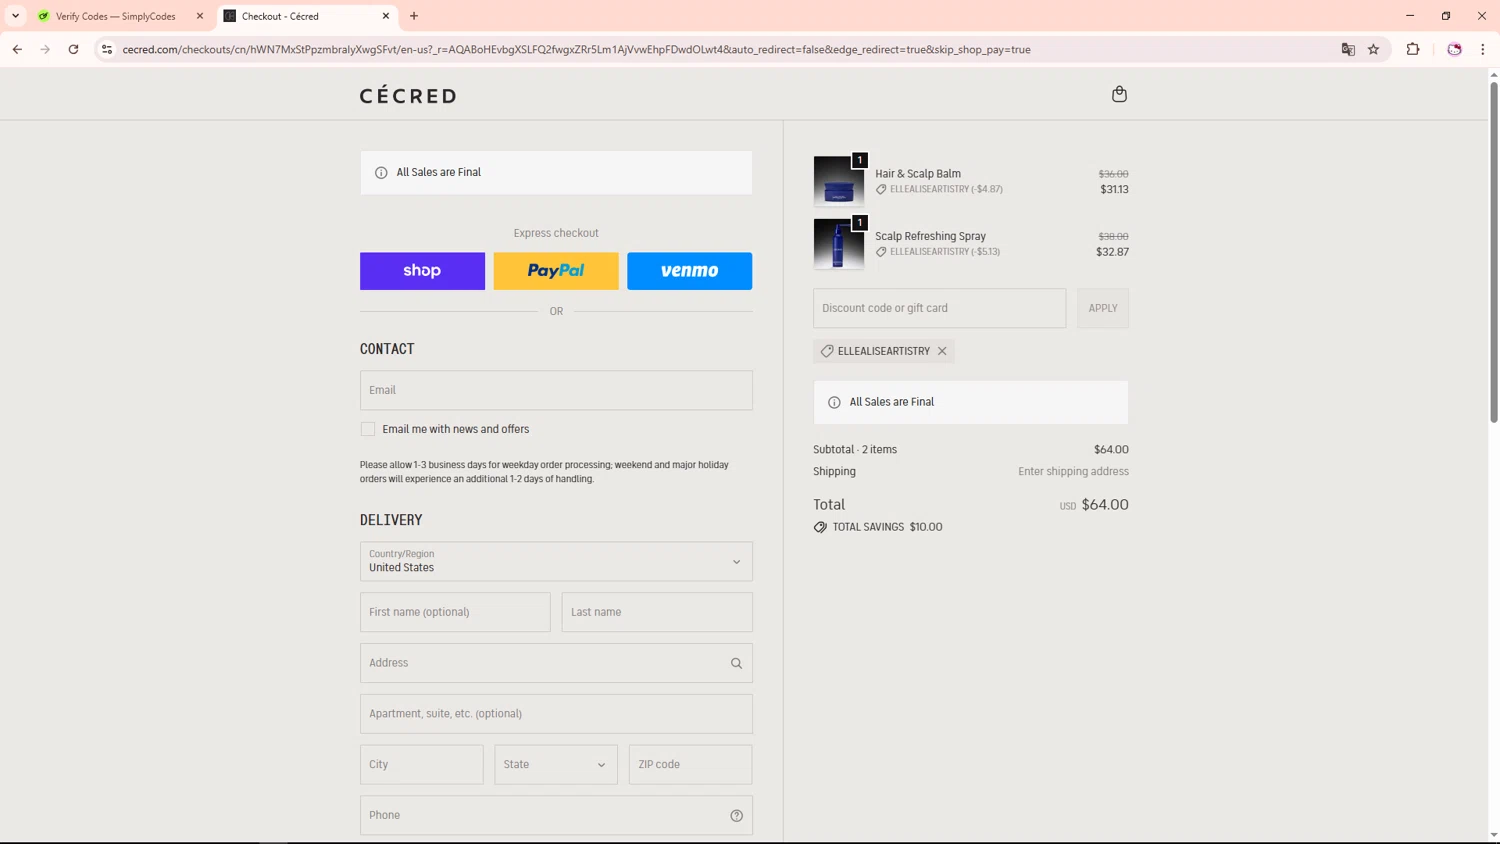Image resolution: width=1500 pixels, height=844 pixels.
Task: Click the Apartment, suite field
Action: click(556, 714)
